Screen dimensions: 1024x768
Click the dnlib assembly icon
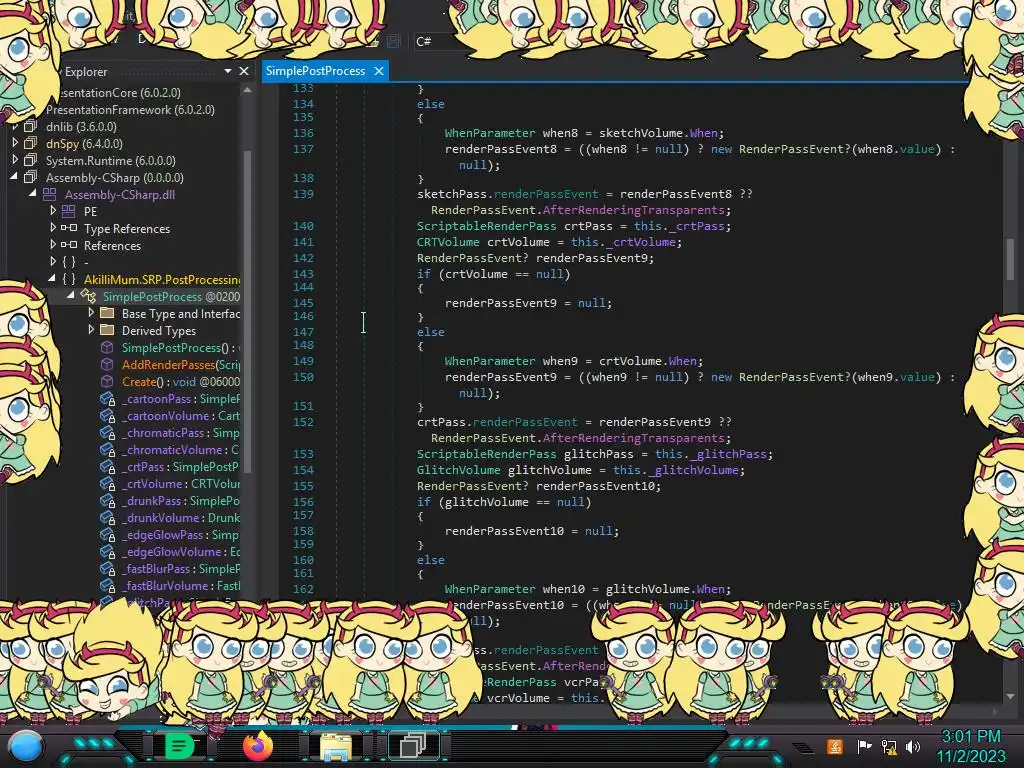coord(30,126)
